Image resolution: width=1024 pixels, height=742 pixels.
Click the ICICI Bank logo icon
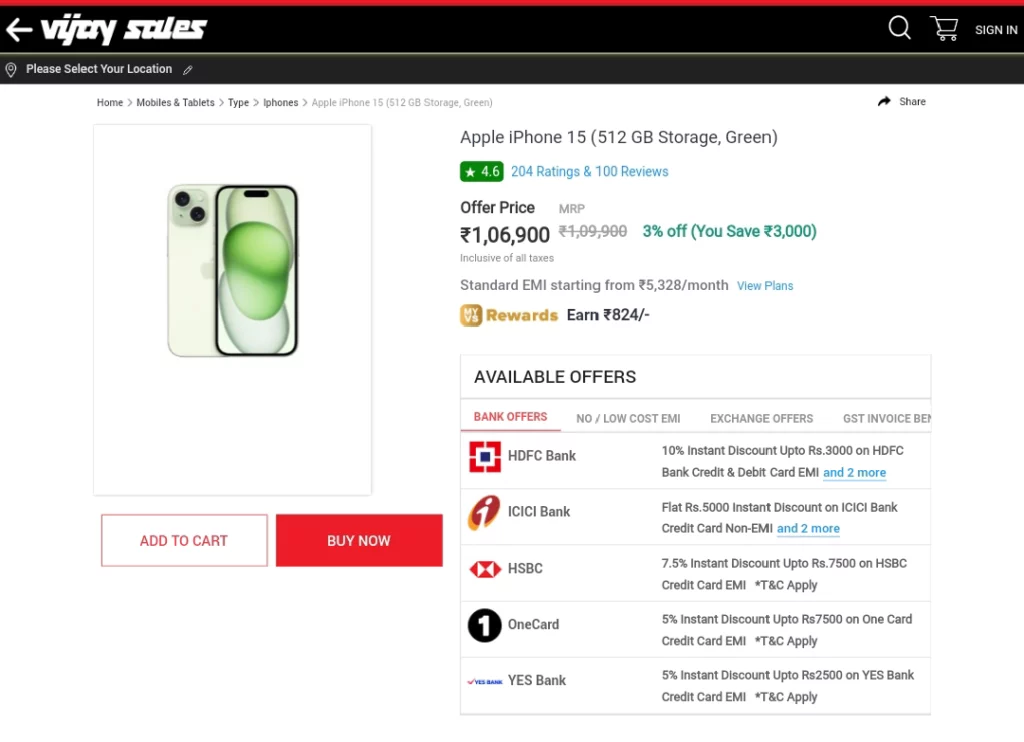coord(484,512)
